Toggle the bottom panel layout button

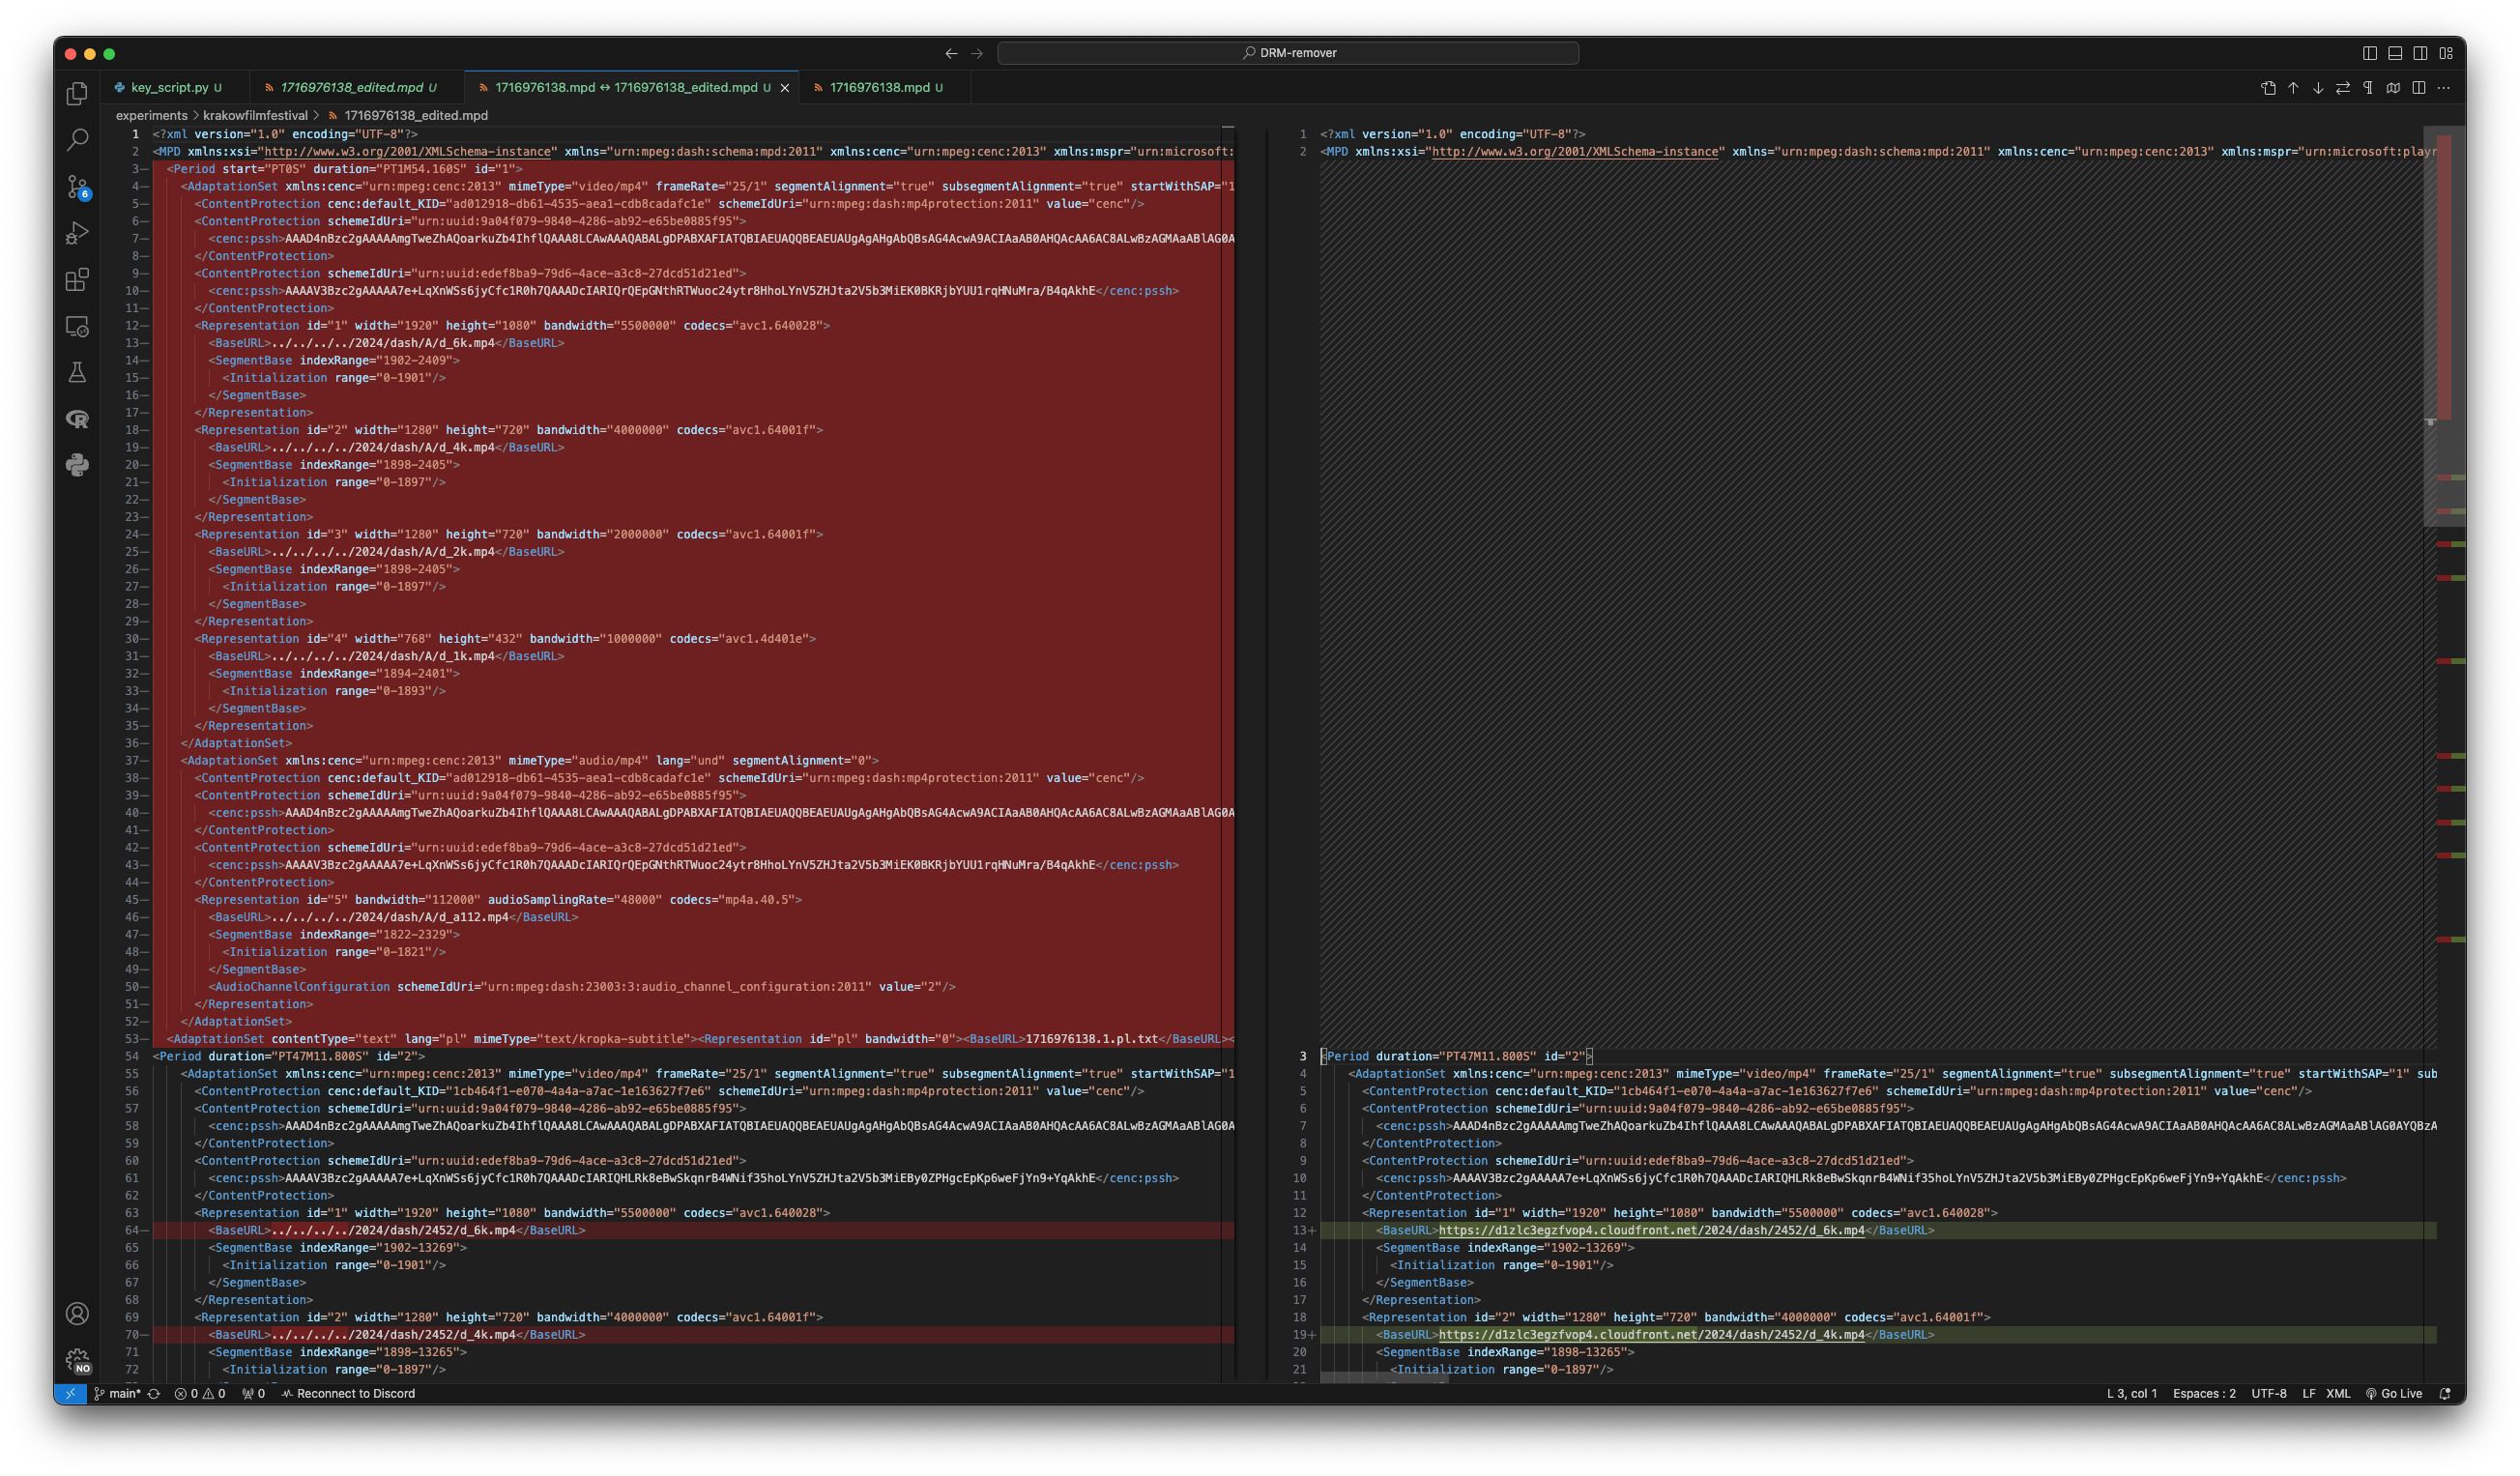point(2395,53)
